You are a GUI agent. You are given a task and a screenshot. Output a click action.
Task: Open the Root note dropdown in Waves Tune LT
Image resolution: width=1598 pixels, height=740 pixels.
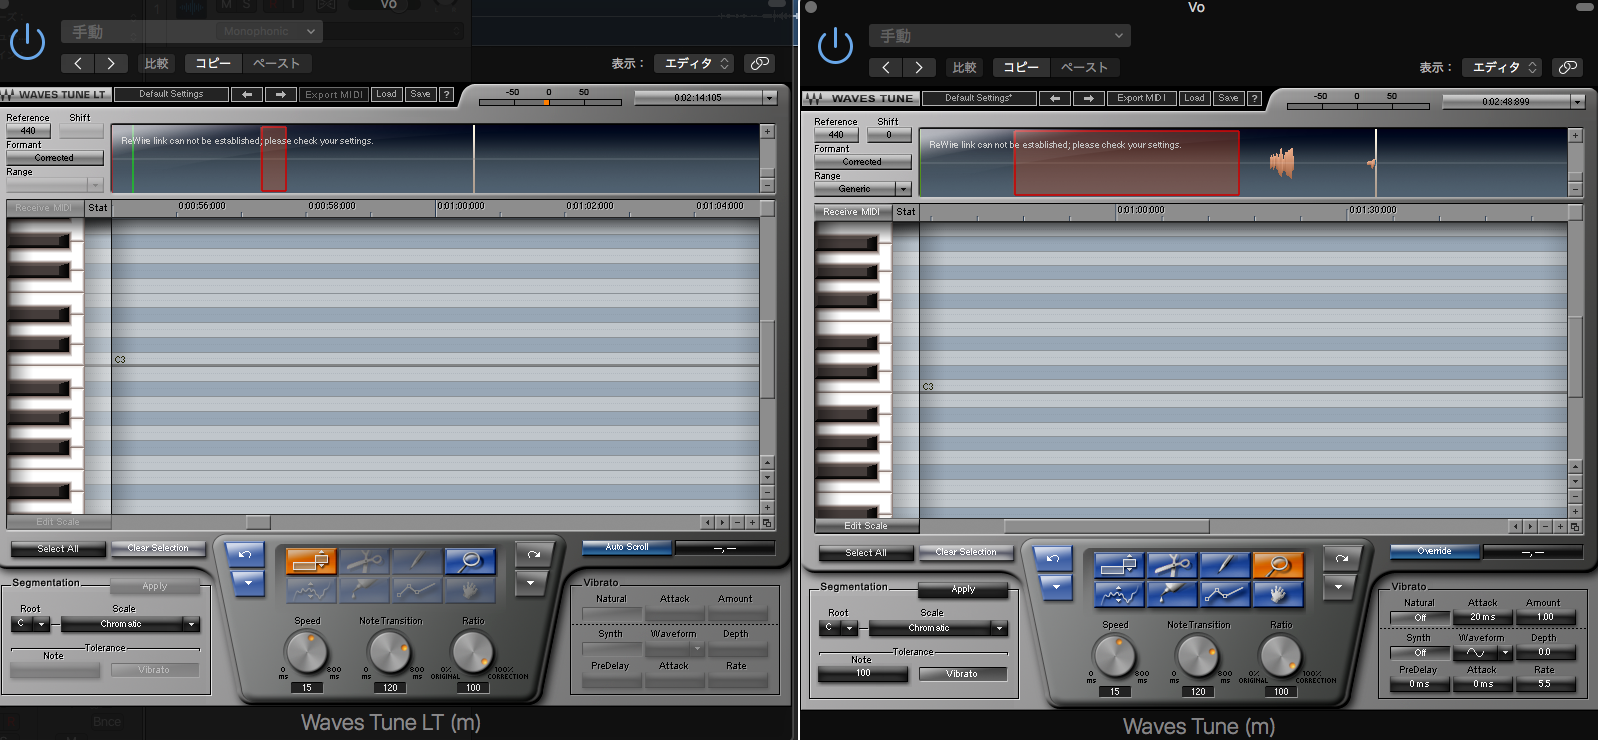tap(31, 624)
